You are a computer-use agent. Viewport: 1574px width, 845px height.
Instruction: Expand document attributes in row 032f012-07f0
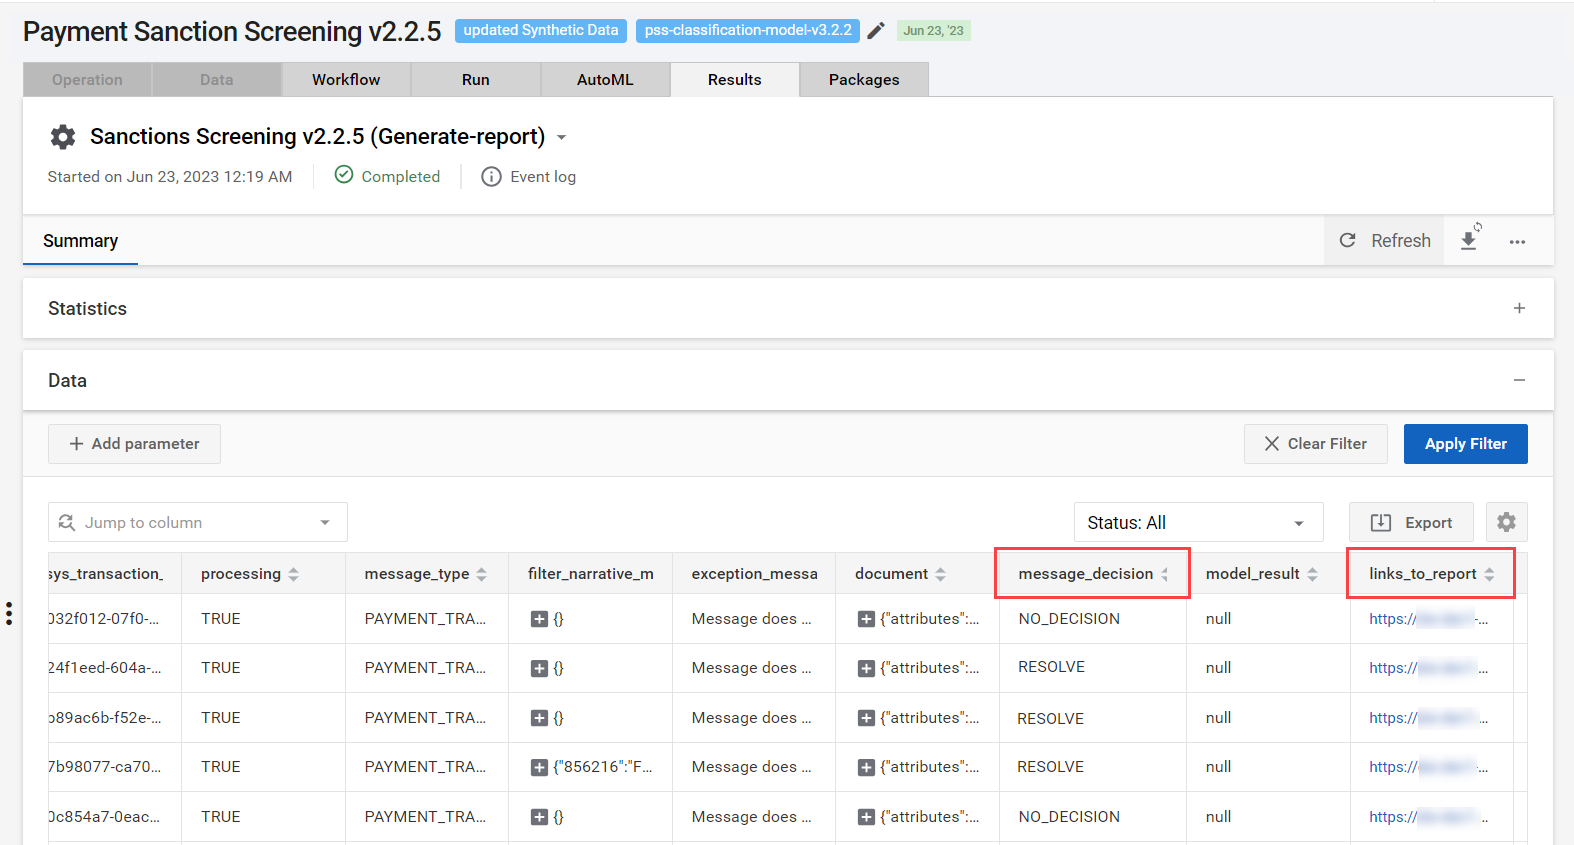pos(866,619)
